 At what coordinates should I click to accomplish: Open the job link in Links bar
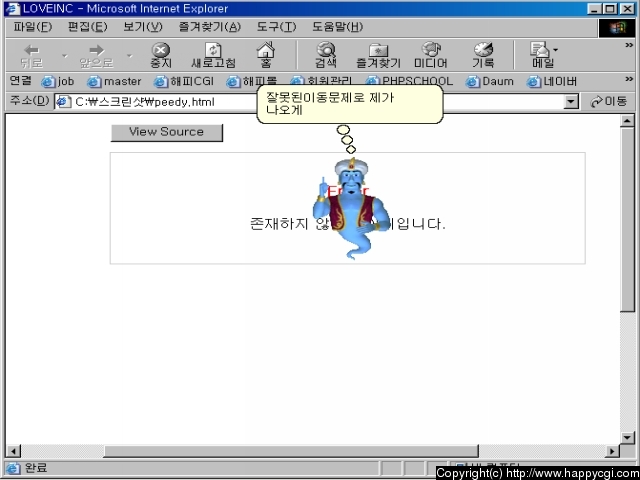(58, 82)
